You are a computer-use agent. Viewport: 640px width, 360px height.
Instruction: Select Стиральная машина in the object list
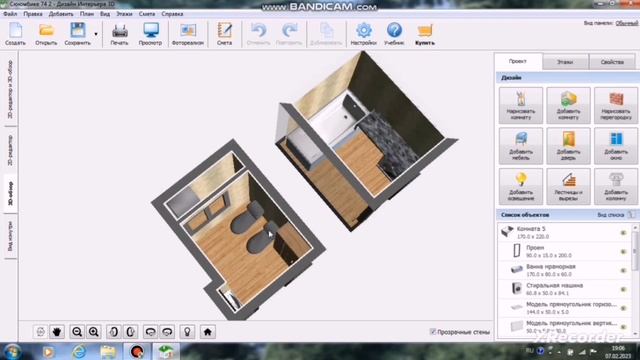coord(563,289)
